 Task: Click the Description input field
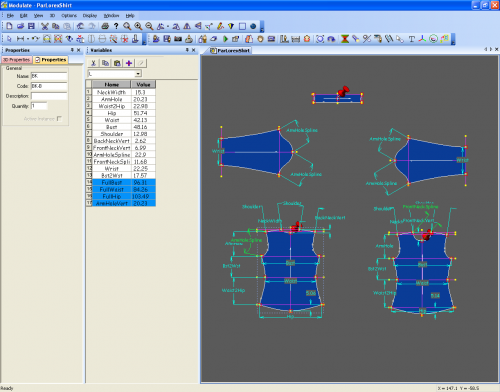(x=49, y=96)
